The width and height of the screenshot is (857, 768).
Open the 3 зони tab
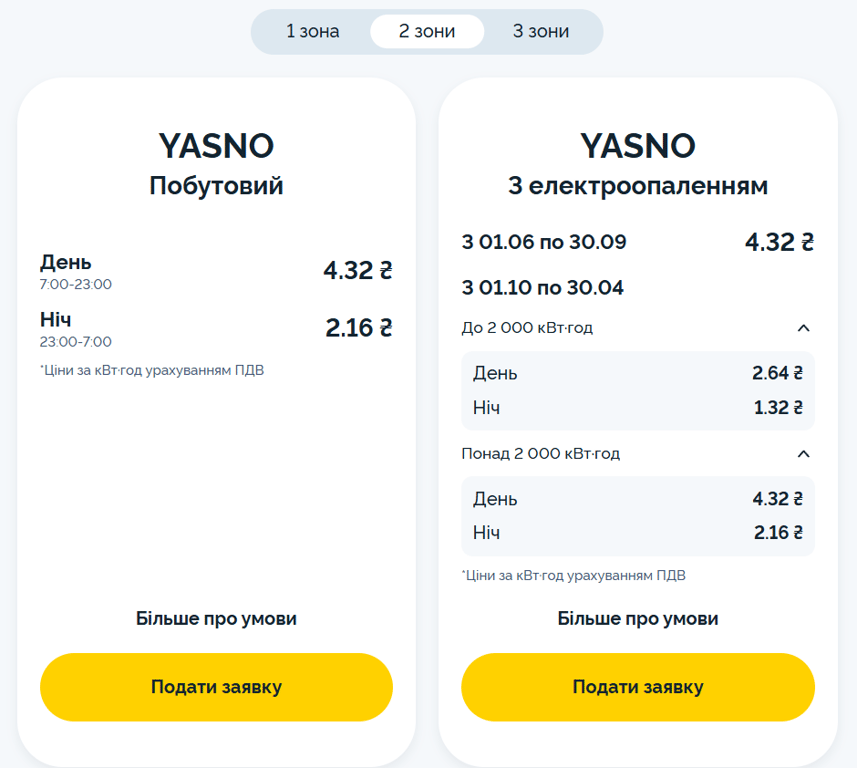pos(541,32)
